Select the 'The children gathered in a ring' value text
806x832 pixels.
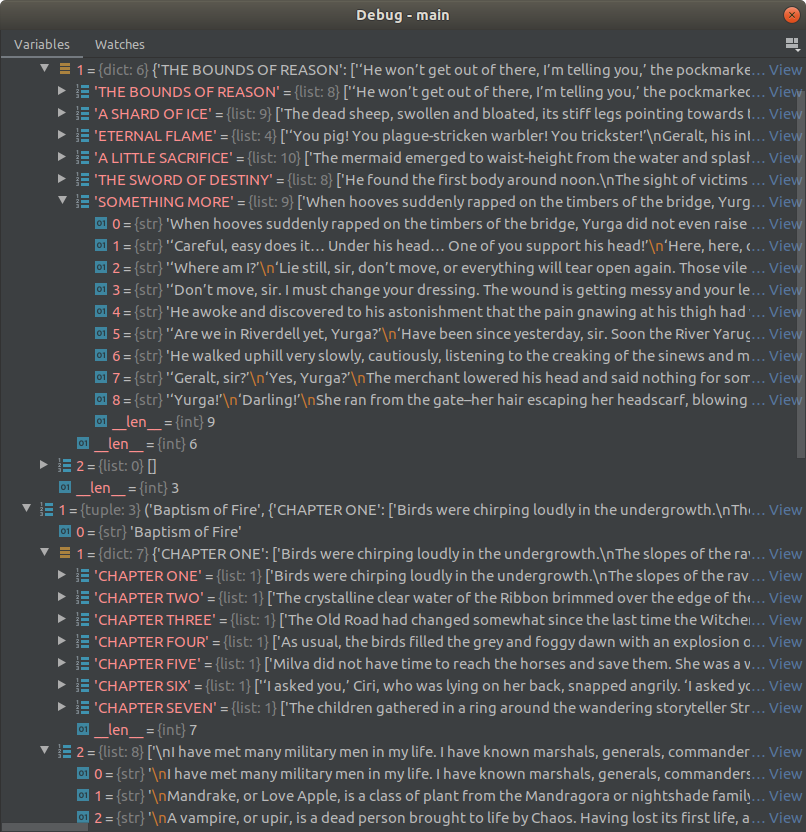pyautogui.click(x=515, y=708)
